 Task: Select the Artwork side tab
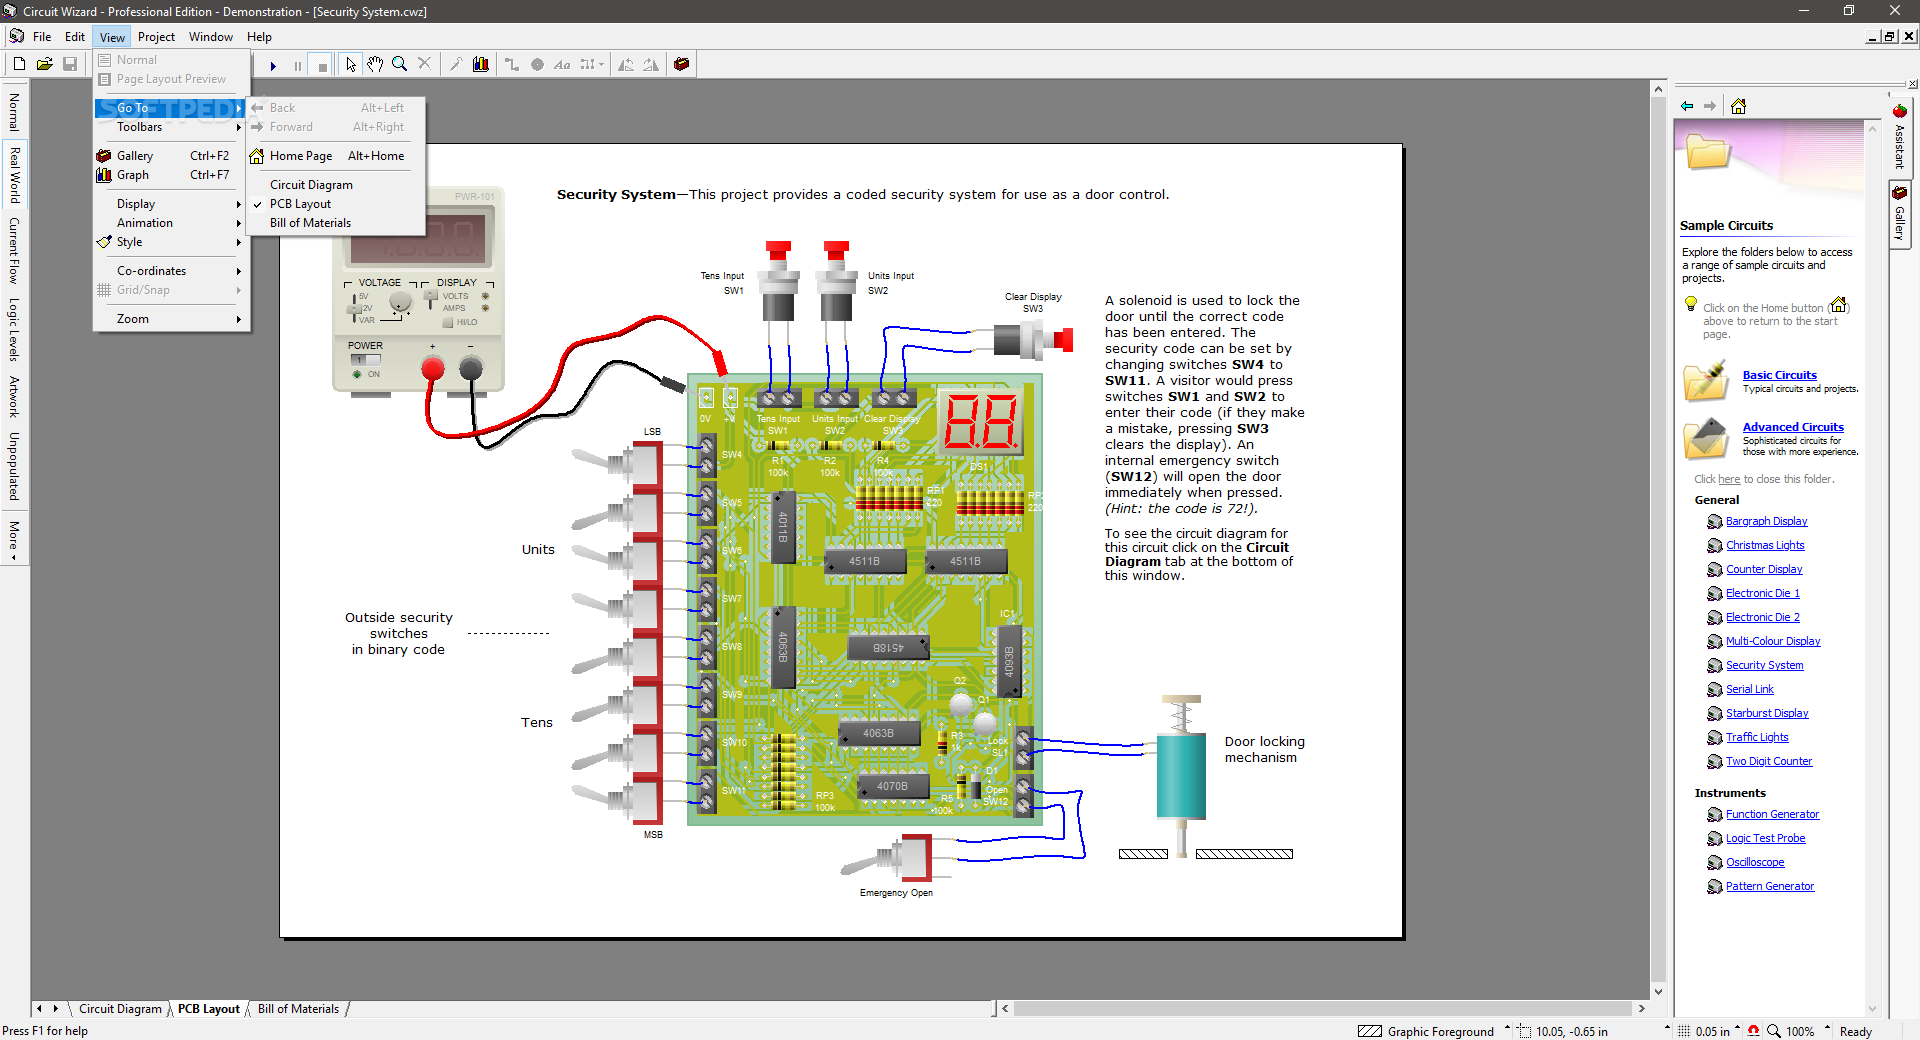[x=14, y=397]
